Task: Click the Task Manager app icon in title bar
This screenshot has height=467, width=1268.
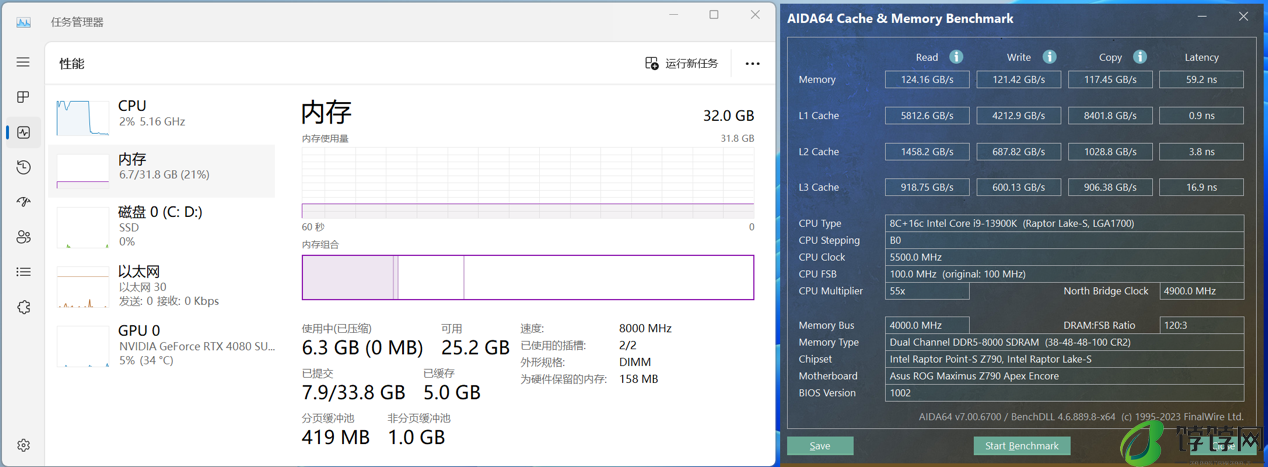Action: (23, 21)
